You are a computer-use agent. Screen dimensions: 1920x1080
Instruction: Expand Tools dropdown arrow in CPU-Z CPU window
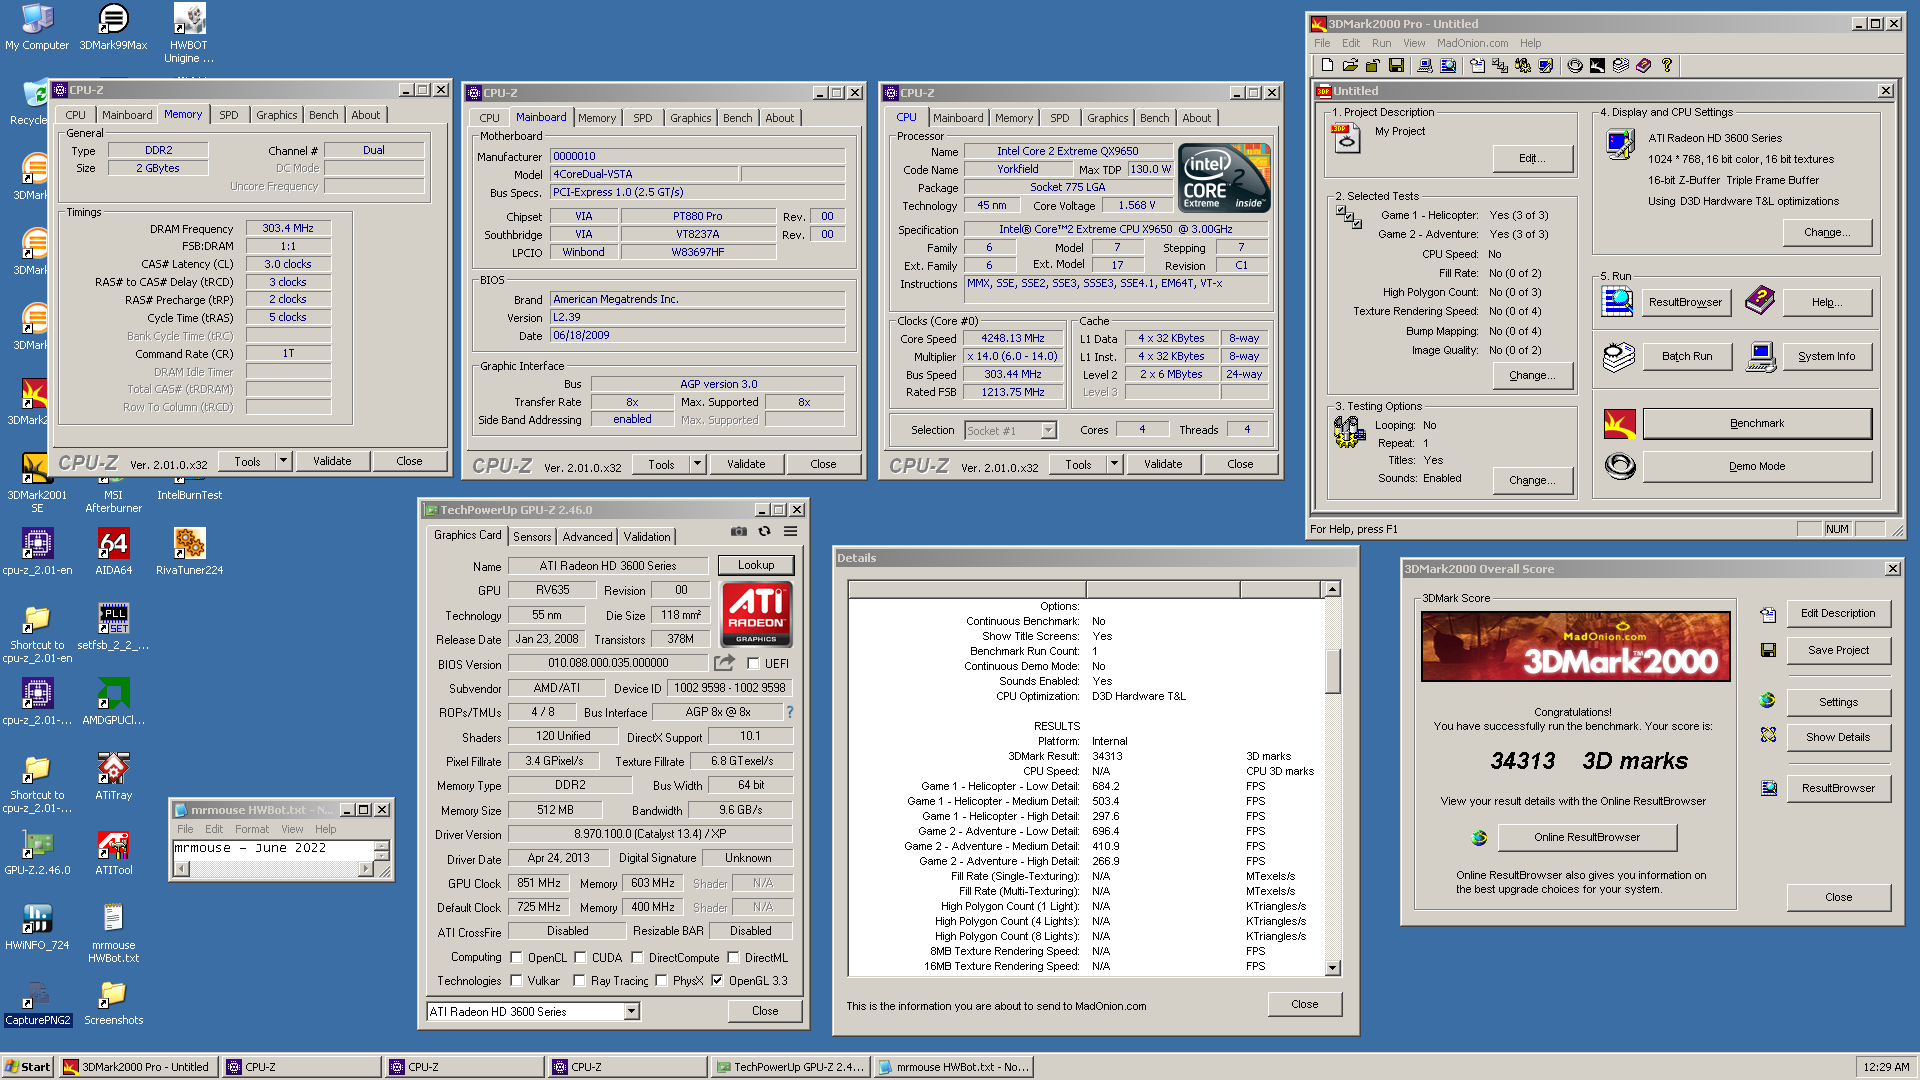click(x=1114, y=464)
